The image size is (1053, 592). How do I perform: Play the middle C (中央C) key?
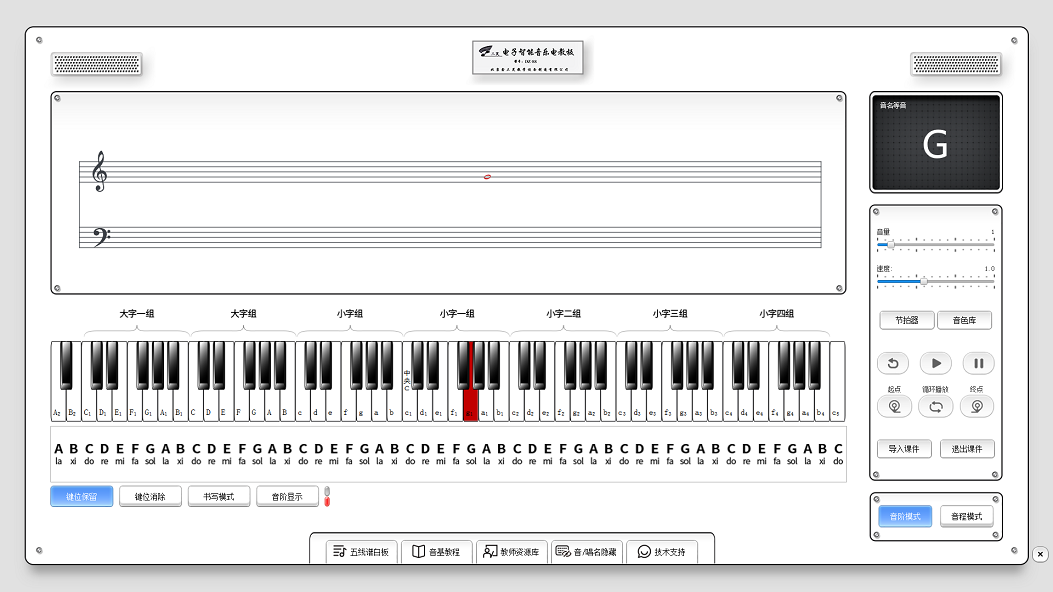[408, 403]
